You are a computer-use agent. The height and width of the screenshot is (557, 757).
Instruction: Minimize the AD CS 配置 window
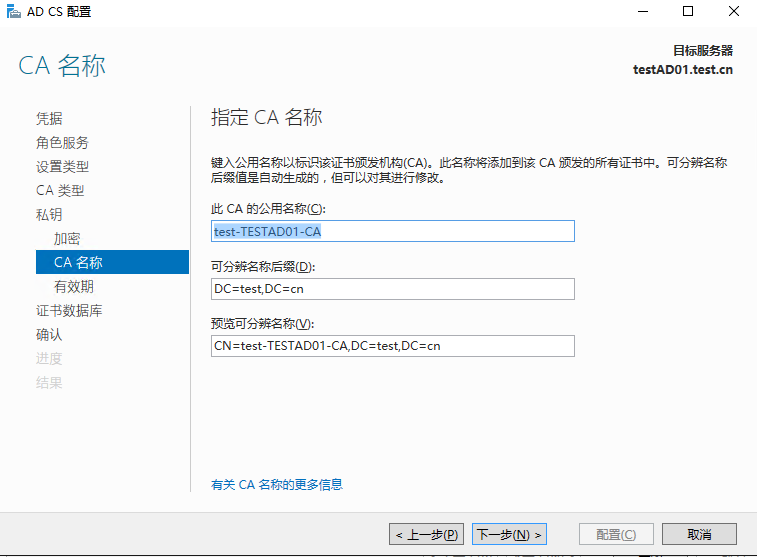643,11
